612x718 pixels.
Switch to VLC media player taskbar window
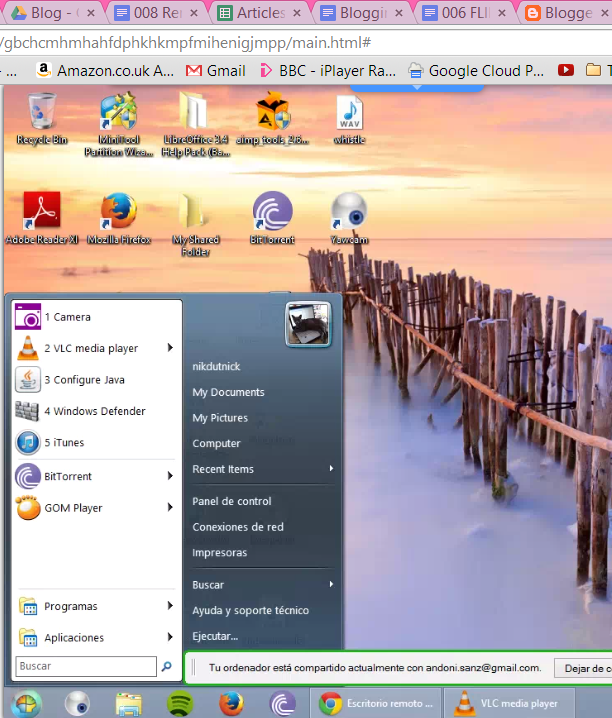(509, 703)
